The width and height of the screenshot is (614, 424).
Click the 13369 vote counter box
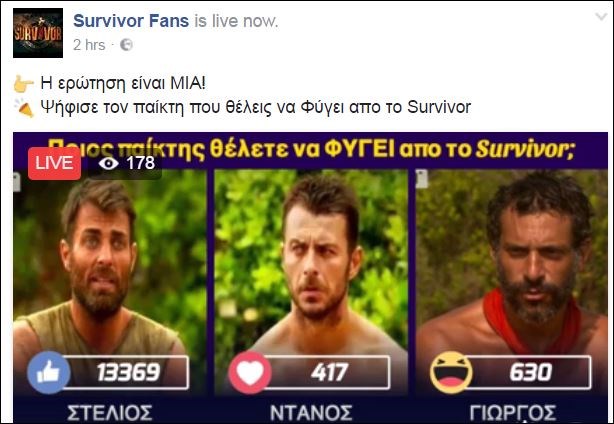coord(125,372)
